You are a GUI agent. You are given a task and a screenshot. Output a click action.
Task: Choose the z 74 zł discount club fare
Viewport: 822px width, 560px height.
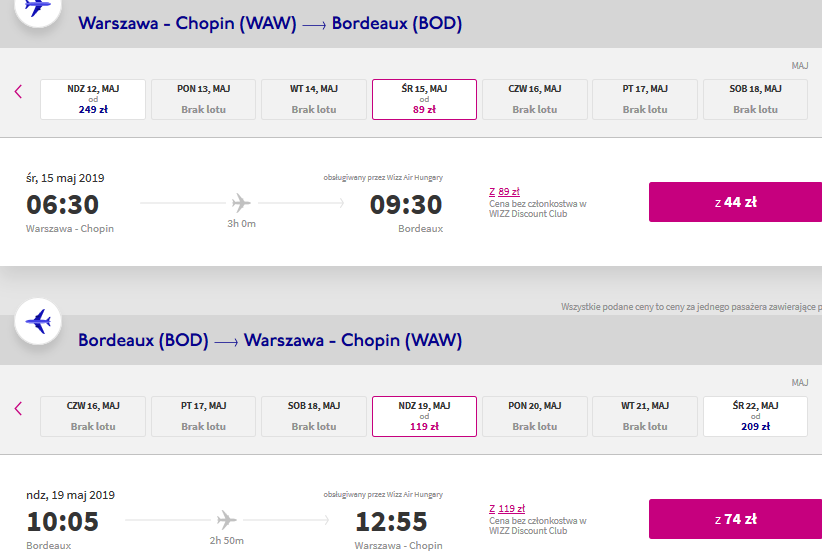(x=736, y=519)
